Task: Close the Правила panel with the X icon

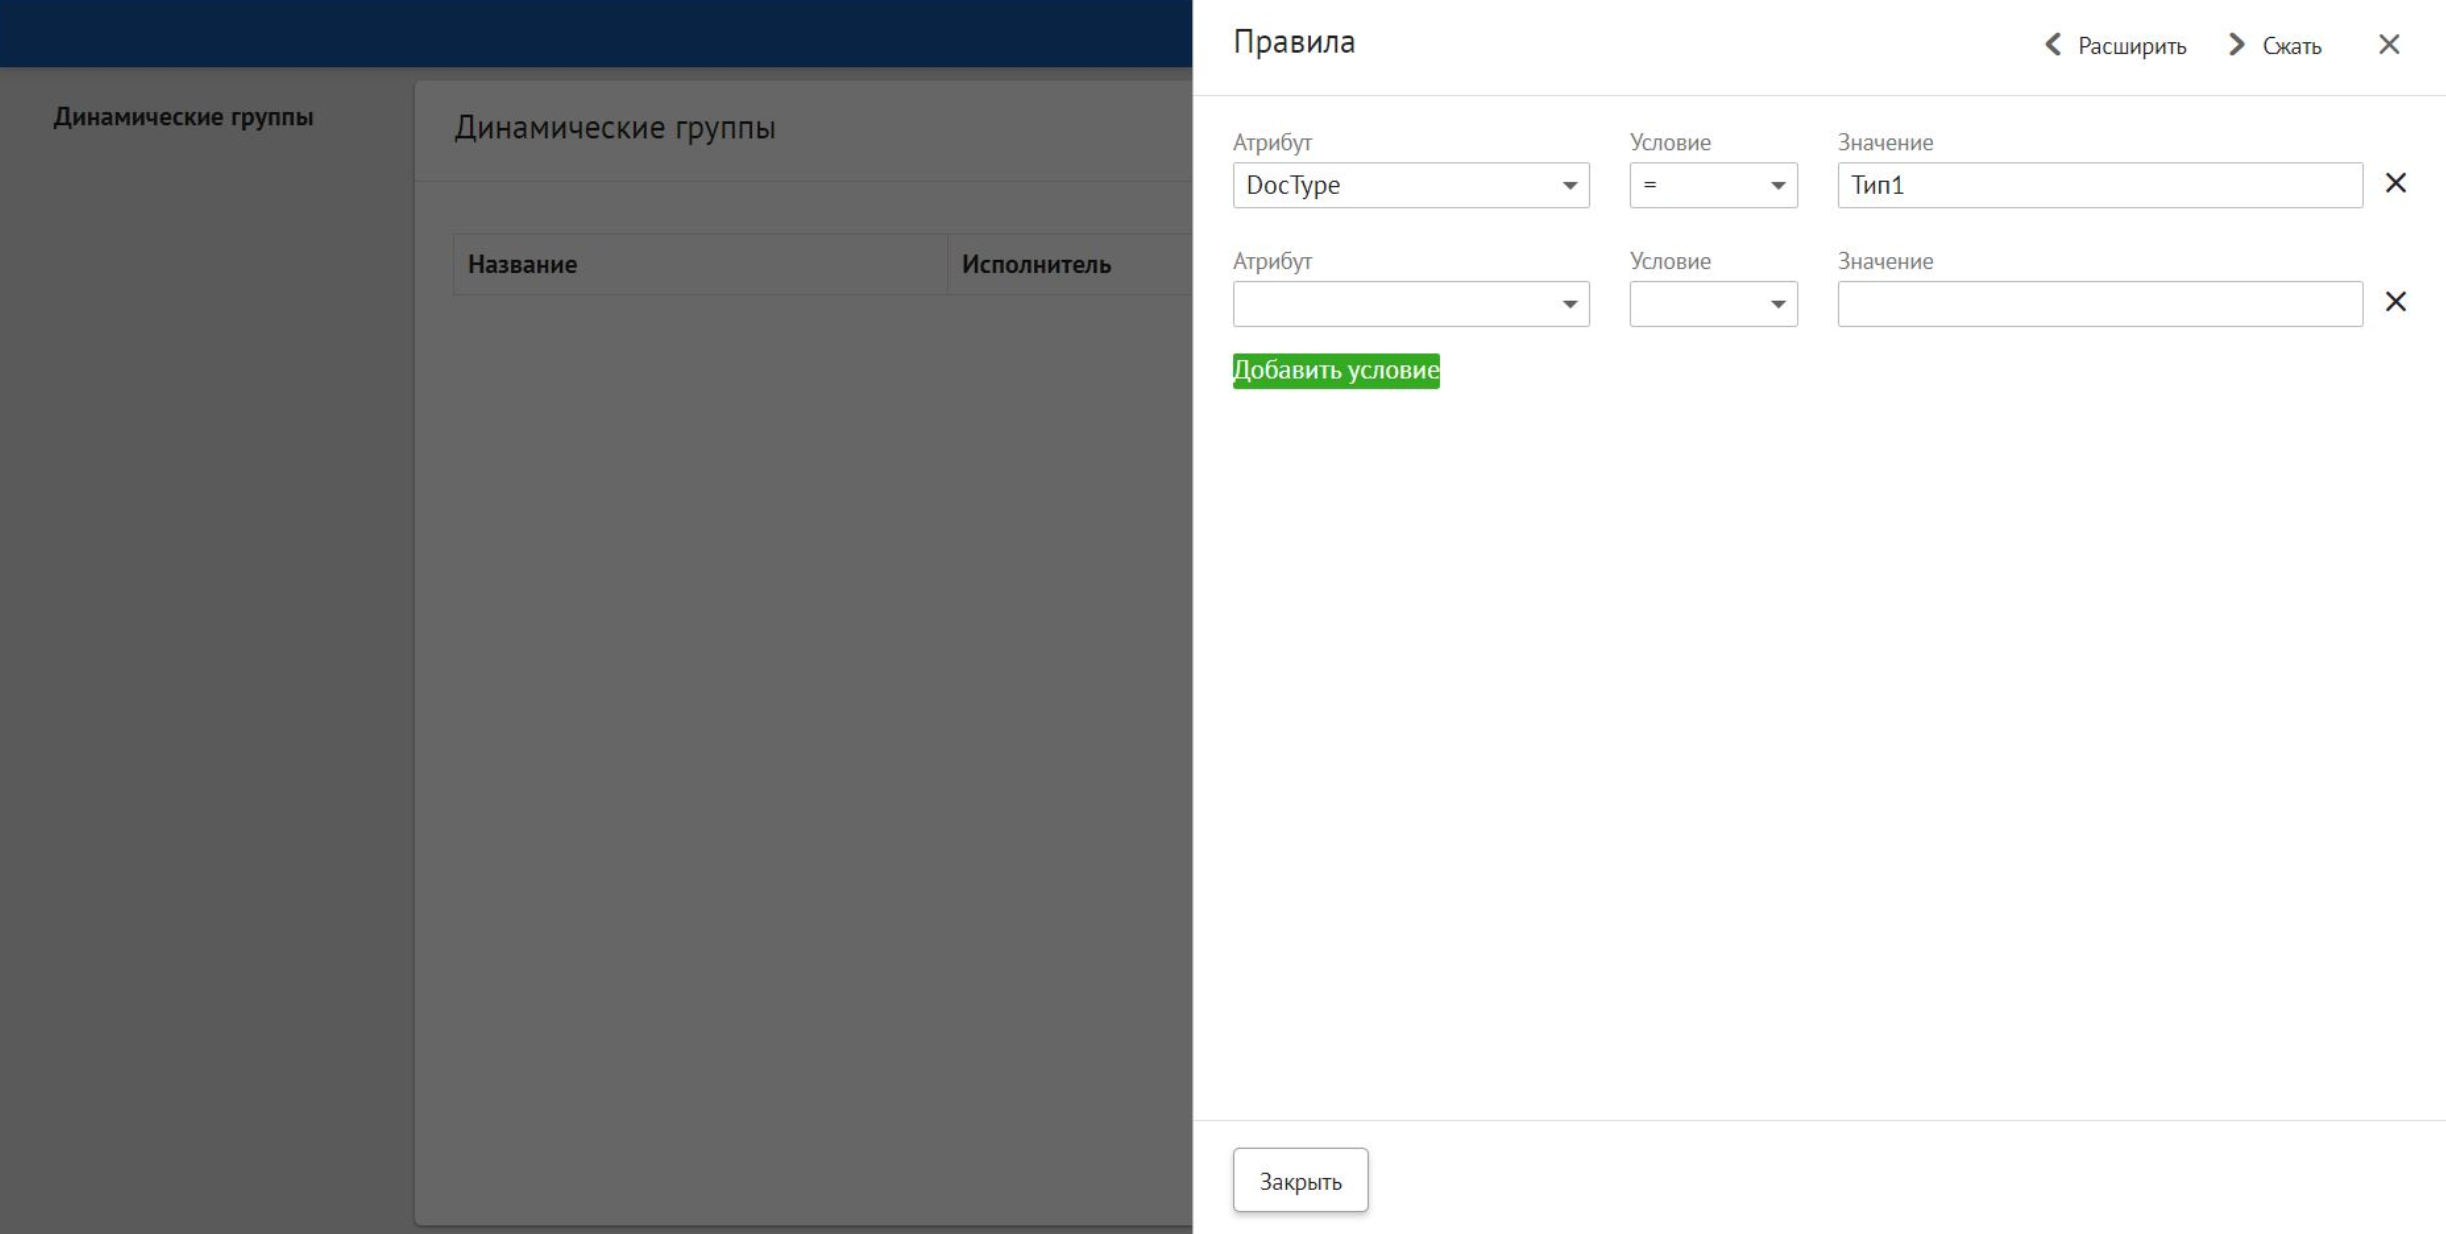Action: pyautogui.click(x=2390, y=45)
